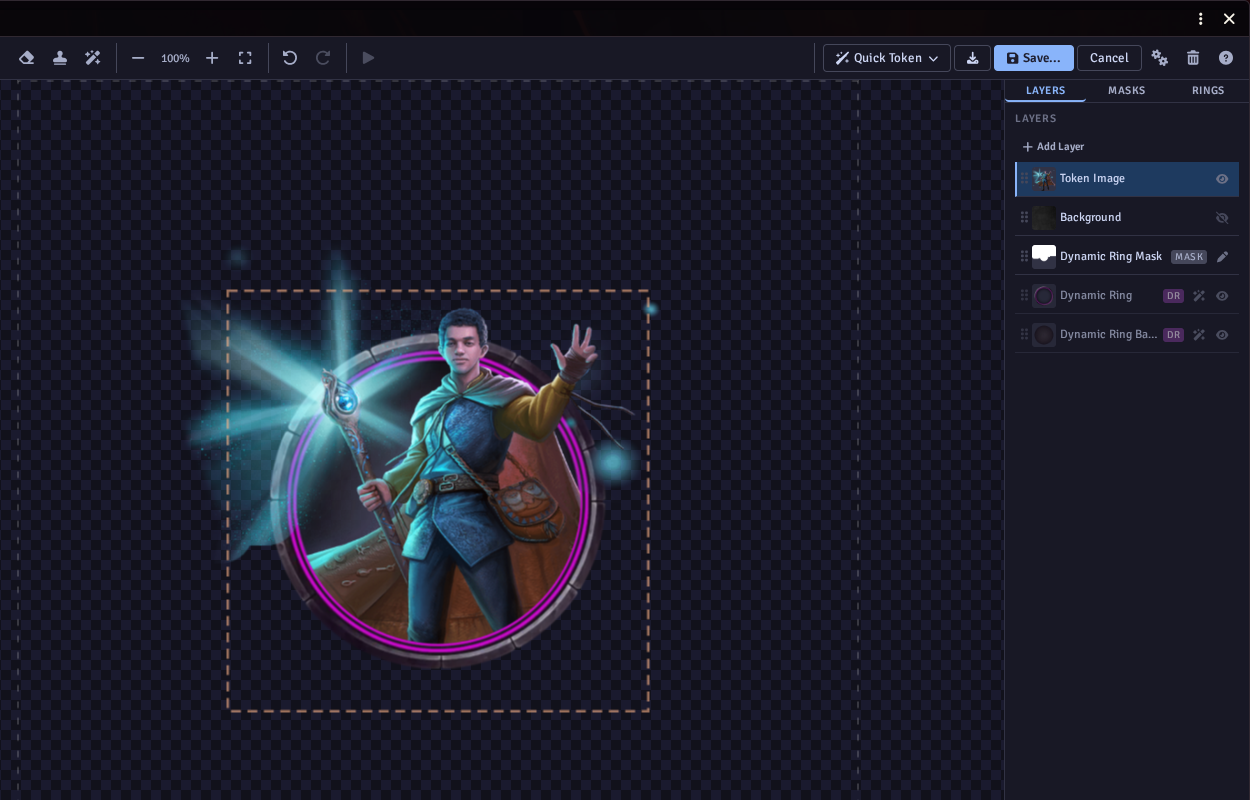The image size is (1250, 800).
Task: Click drag handle of Background layer
Action: pyautogui.click(x=1024, y=217)
